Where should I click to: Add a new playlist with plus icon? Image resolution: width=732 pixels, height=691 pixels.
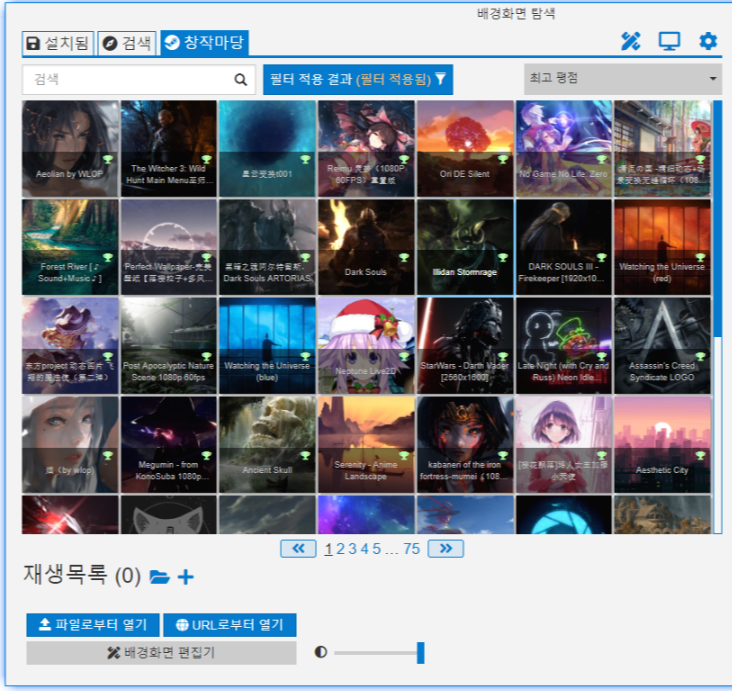186,577
